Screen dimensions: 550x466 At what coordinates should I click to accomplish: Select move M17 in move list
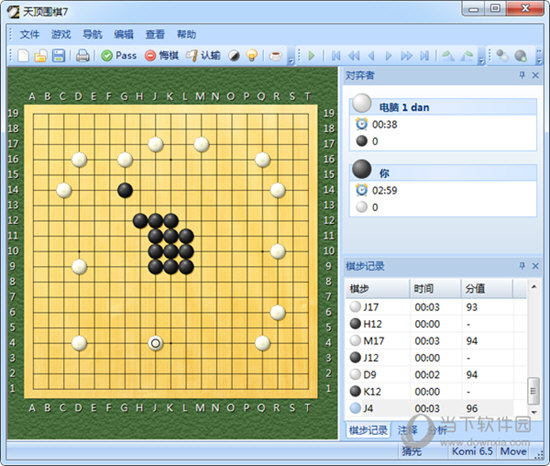tap(436, 341)
